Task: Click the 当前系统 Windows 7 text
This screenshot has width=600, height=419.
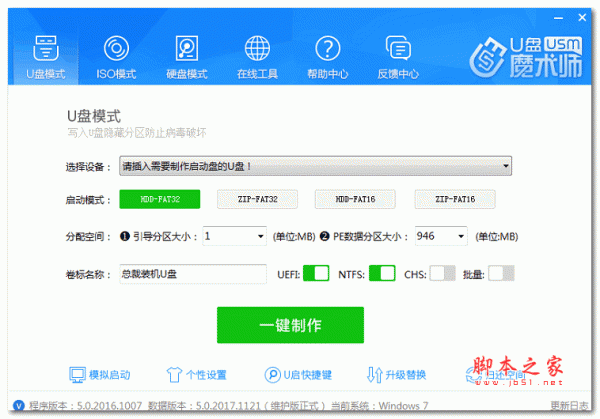Action: 379,406
